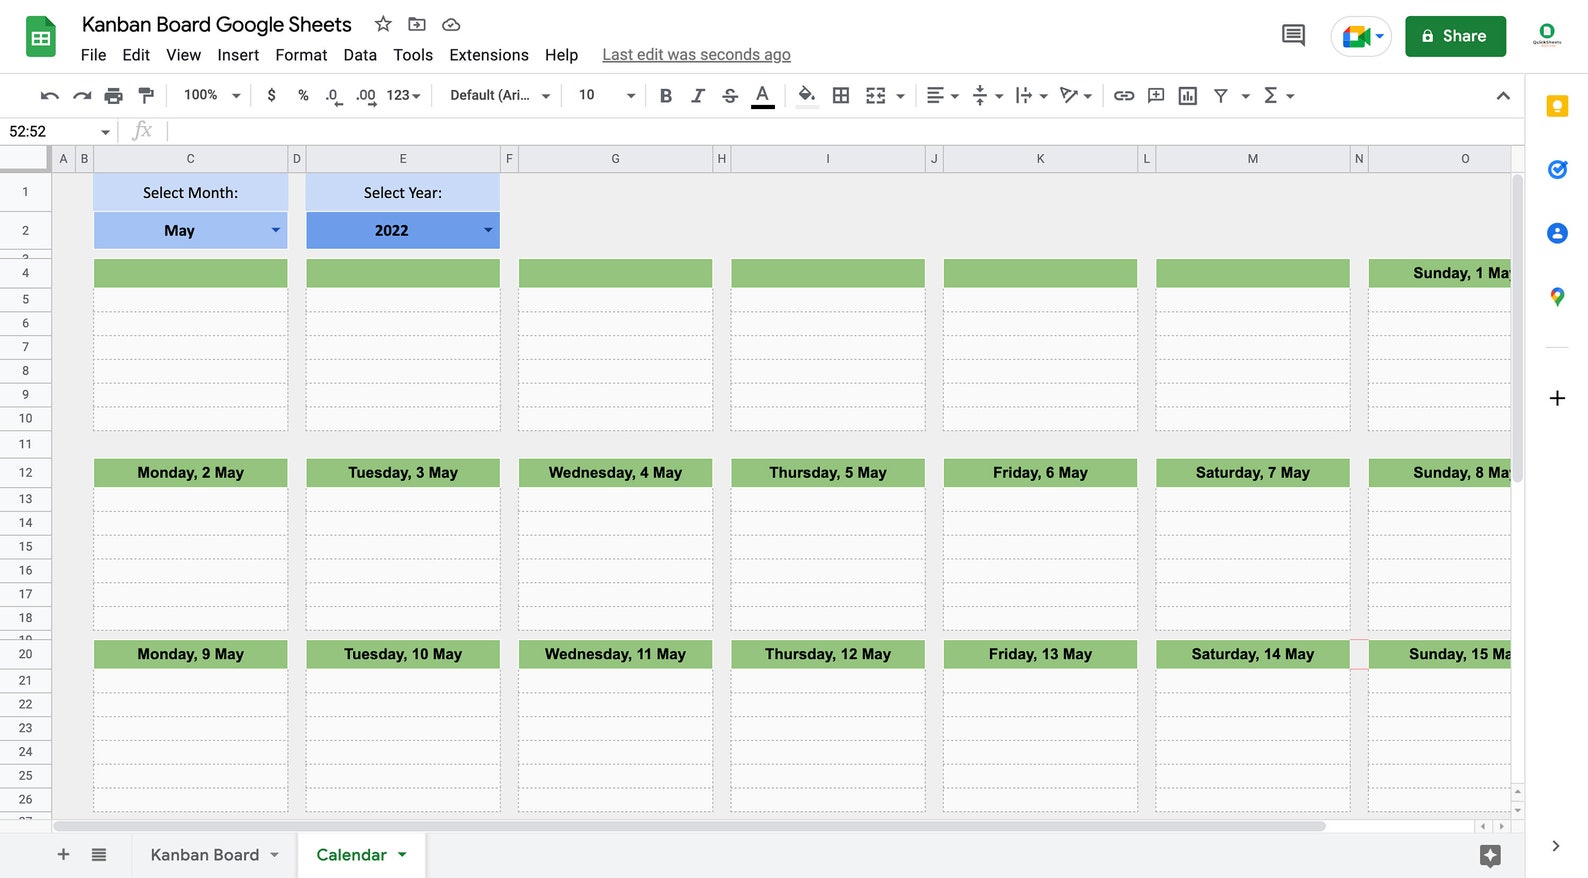
Task: Insert a link
Action: (x=1124, y=96)
